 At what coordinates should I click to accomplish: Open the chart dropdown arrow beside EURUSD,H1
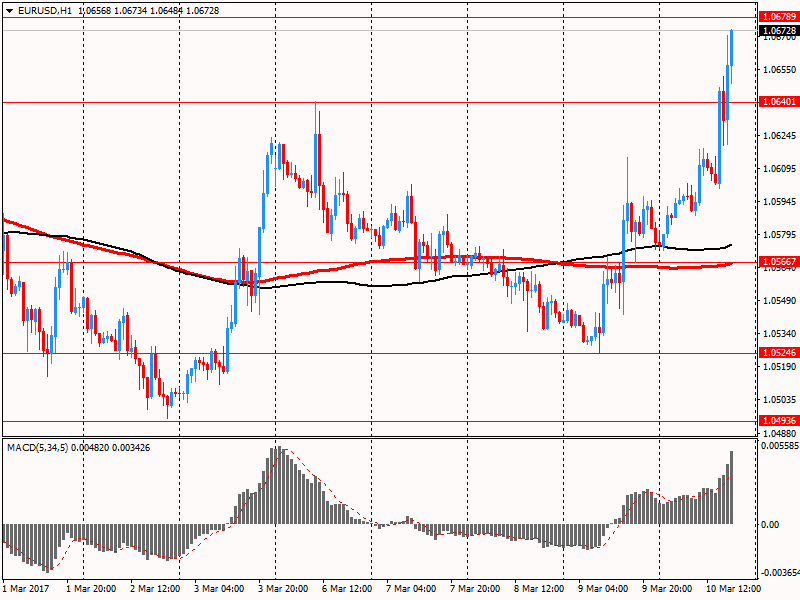10,11
